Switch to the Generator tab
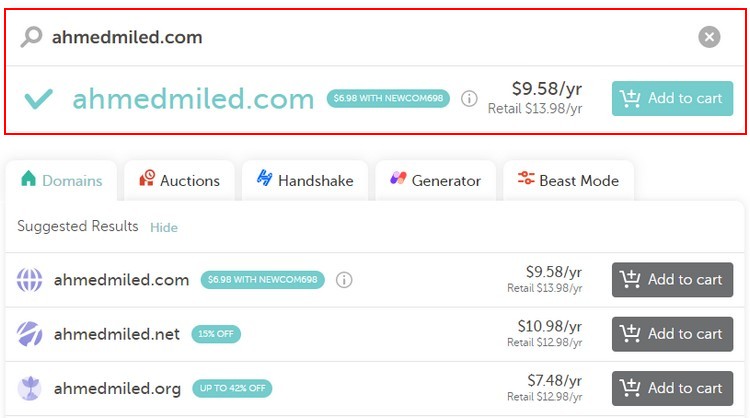This screenshot has width=750, height=418. click(x=435, y=180)
